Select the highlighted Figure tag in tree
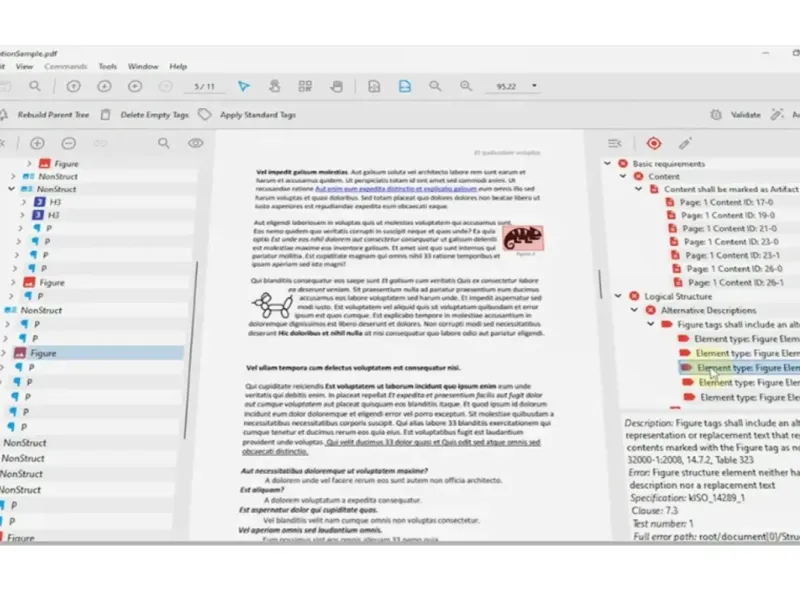Image resolution: width=800 pixels, height=600 pixels. (x=92, y=353)
